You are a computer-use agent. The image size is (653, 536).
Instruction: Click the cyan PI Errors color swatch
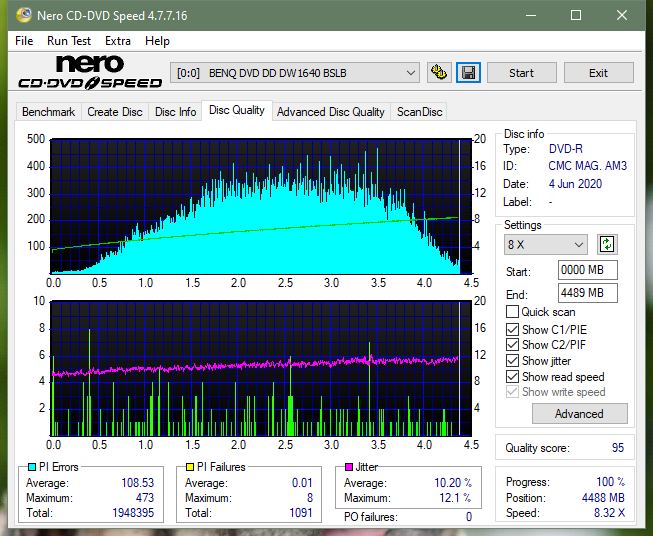[32, 467]
